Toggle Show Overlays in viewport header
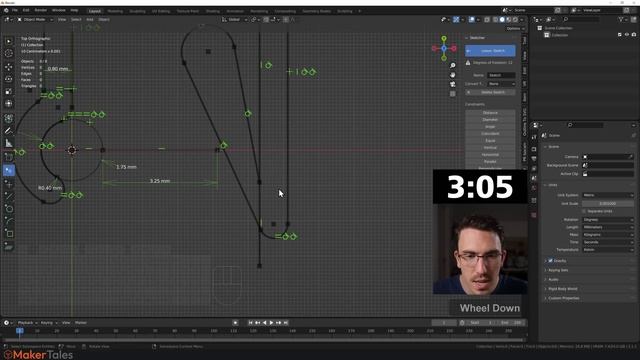The height and width of the screenshot is (360, 640). [x=471, y=19]
